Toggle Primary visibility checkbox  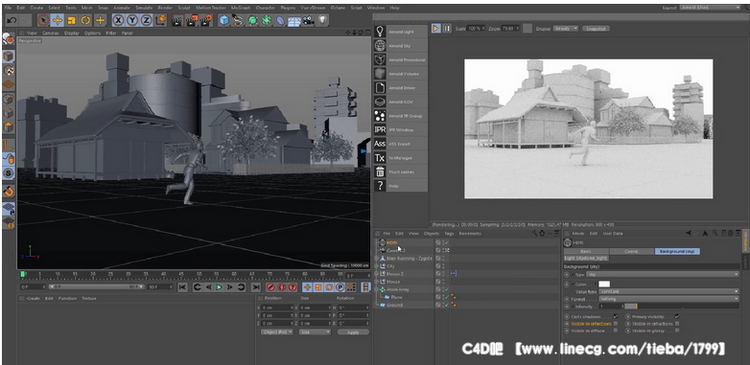coord(677,316)
